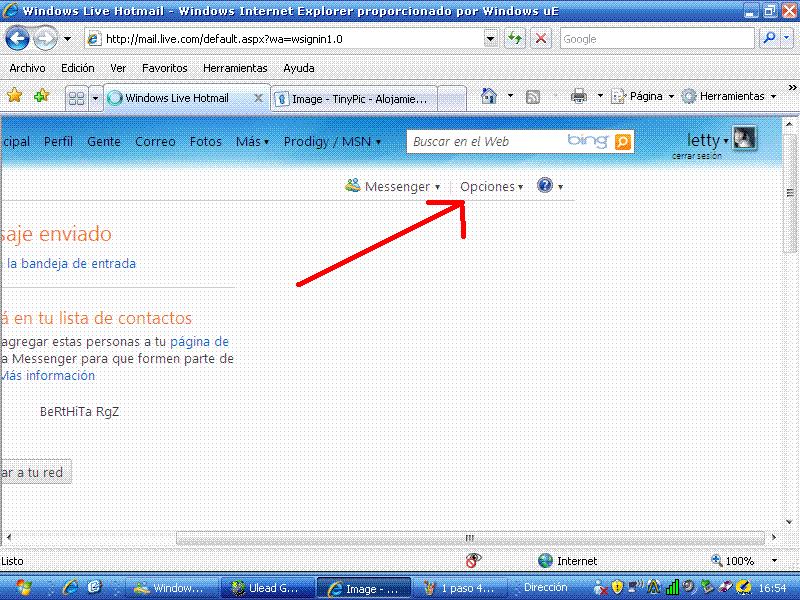The height and width of the screenshot is (600, 800).
Task: Open the Ulead G... taskbar button
Action: point(267,588)
